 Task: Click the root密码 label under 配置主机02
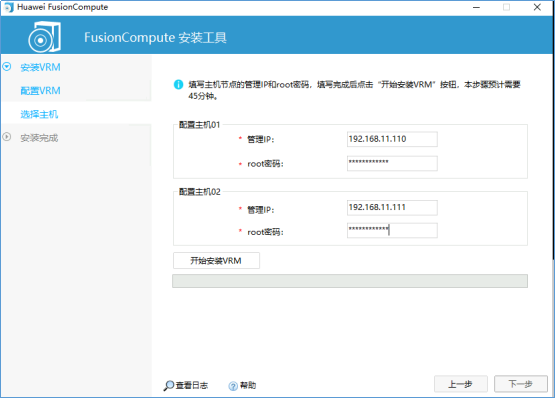265,232
